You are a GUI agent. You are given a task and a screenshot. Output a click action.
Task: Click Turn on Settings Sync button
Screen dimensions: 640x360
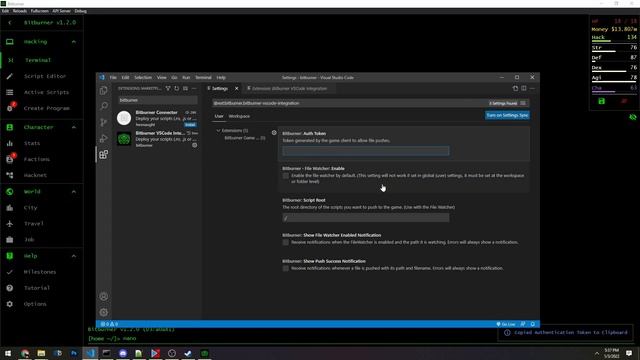[x=507, y=116]
